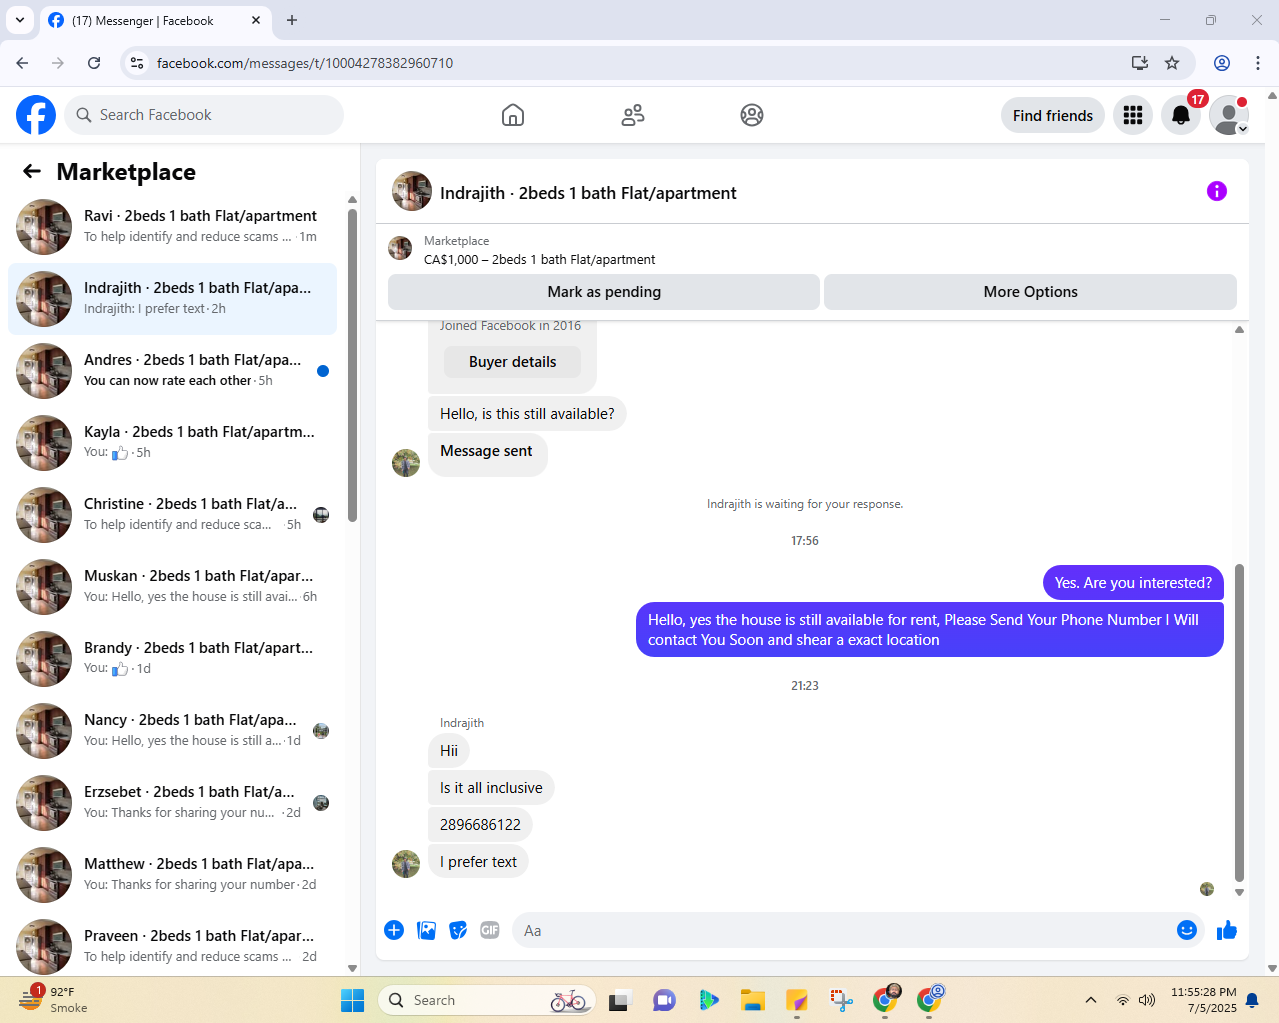Open Chrome profile icon
The width and height of the screenshot is (1279, 1023).
point(1222,63)
